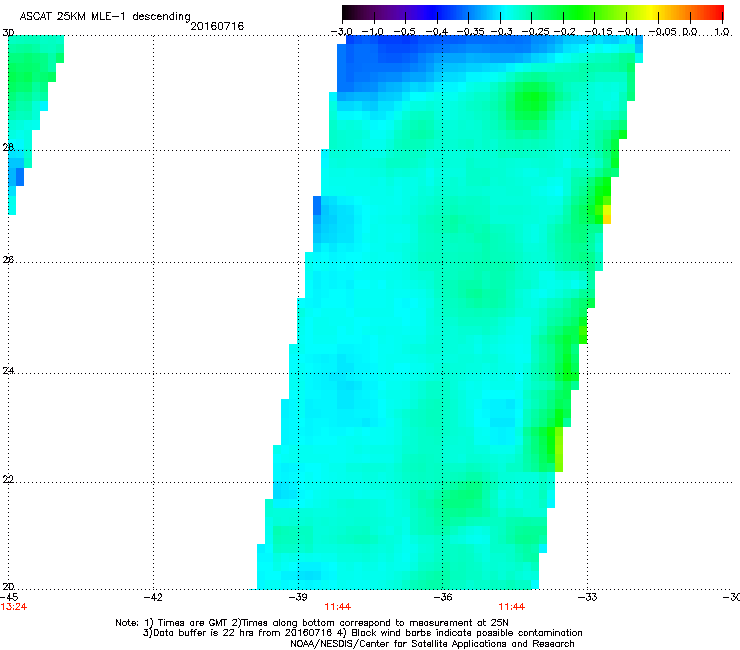Click the latitude 22 axis label
This screenshot has width=740, height=650.
point(8,479)
